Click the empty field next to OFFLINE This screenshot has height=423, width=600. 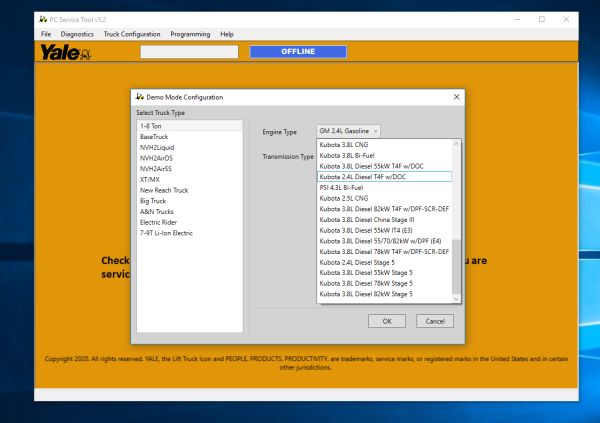189,52
